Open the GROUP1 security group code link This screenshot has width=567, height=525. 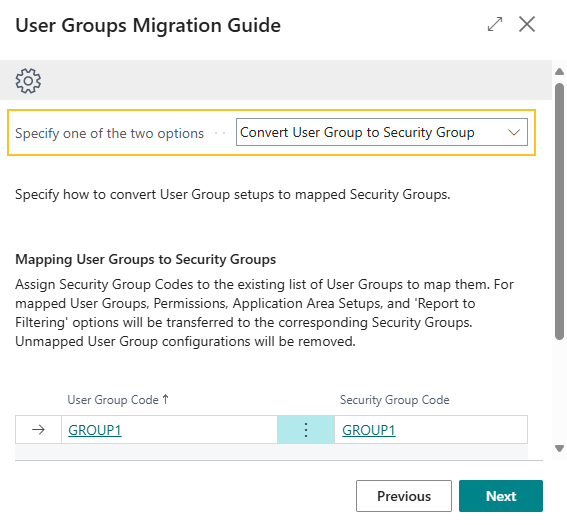point(369,430)
